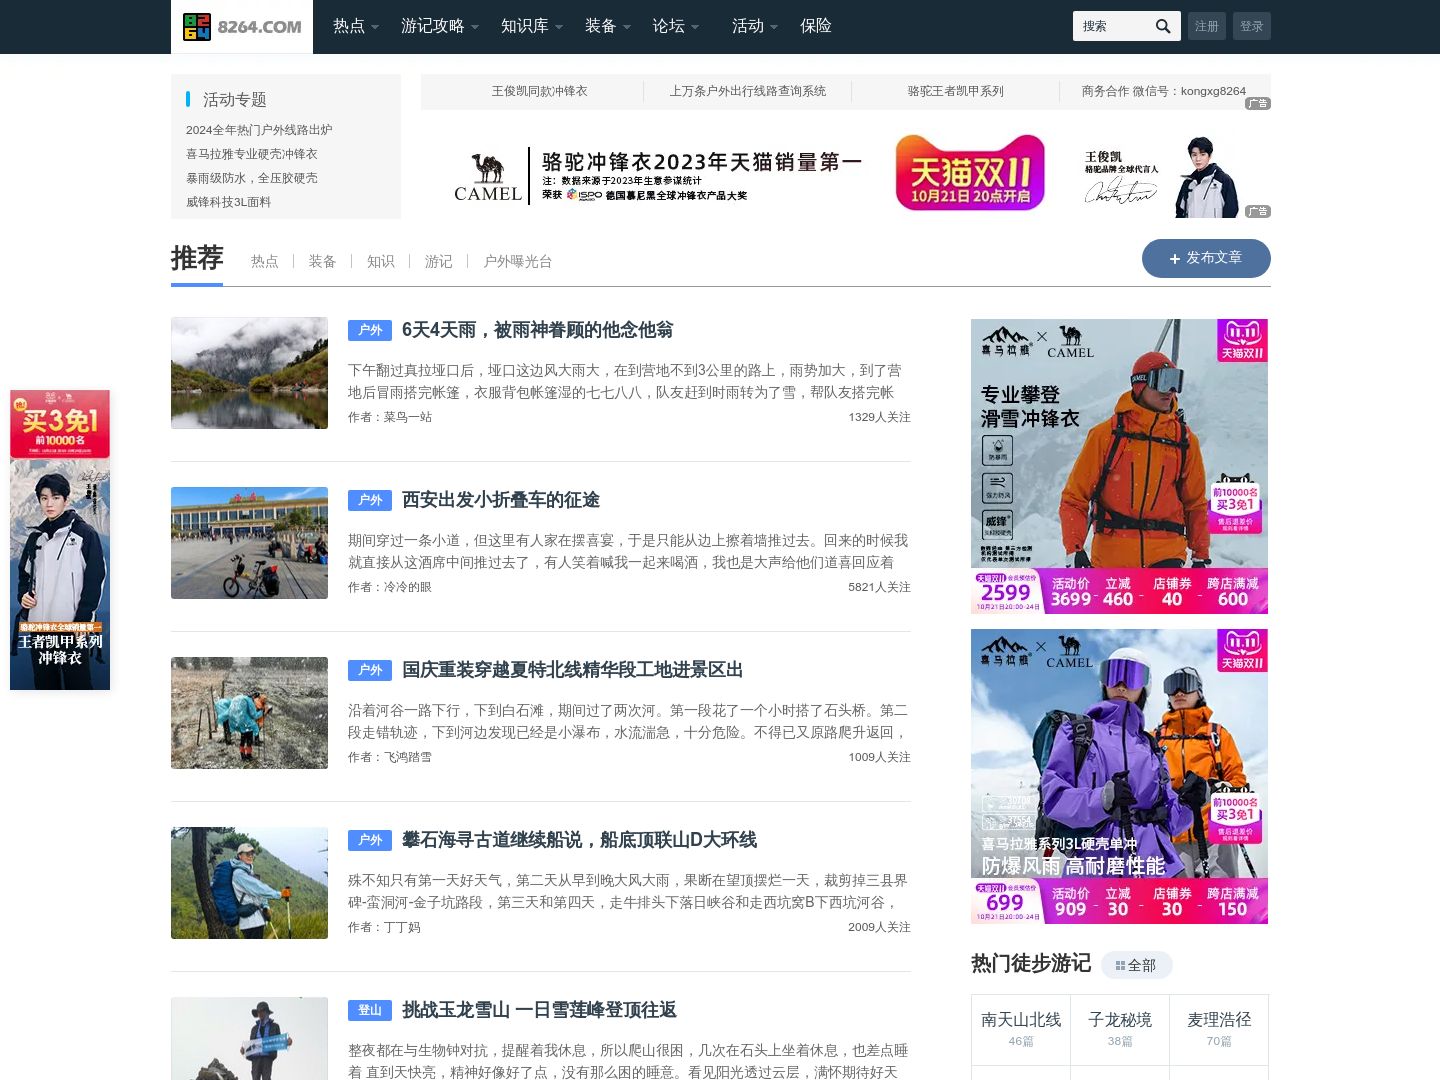The image size is (1440, 1080).
Task: Open the 知识库 dropdown menu
Action: 532,26
